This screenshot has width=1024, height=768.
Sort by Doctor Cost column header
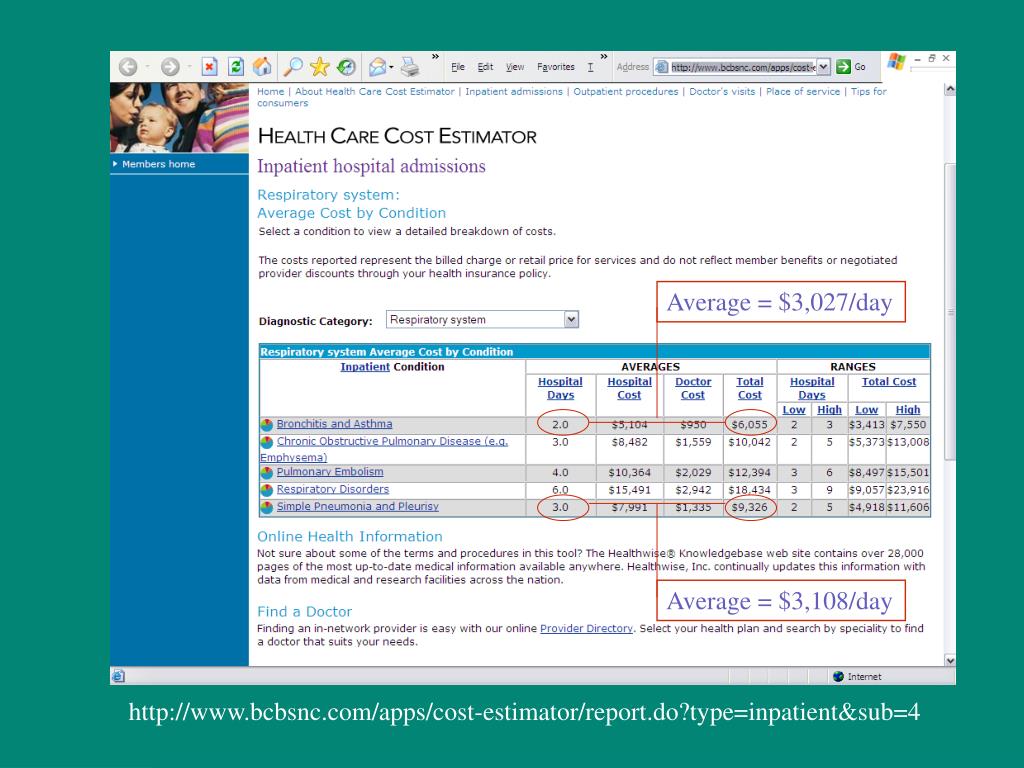[693, 388]
